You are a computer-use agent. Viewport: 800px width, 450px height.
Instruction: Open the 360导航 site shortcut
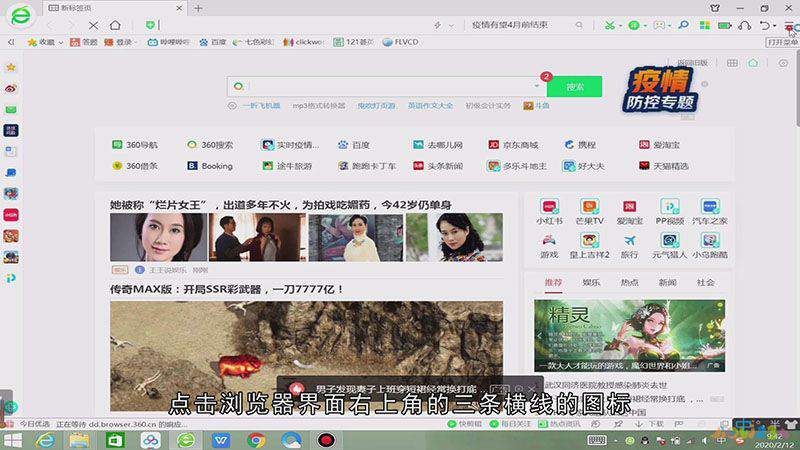point(135,145)
